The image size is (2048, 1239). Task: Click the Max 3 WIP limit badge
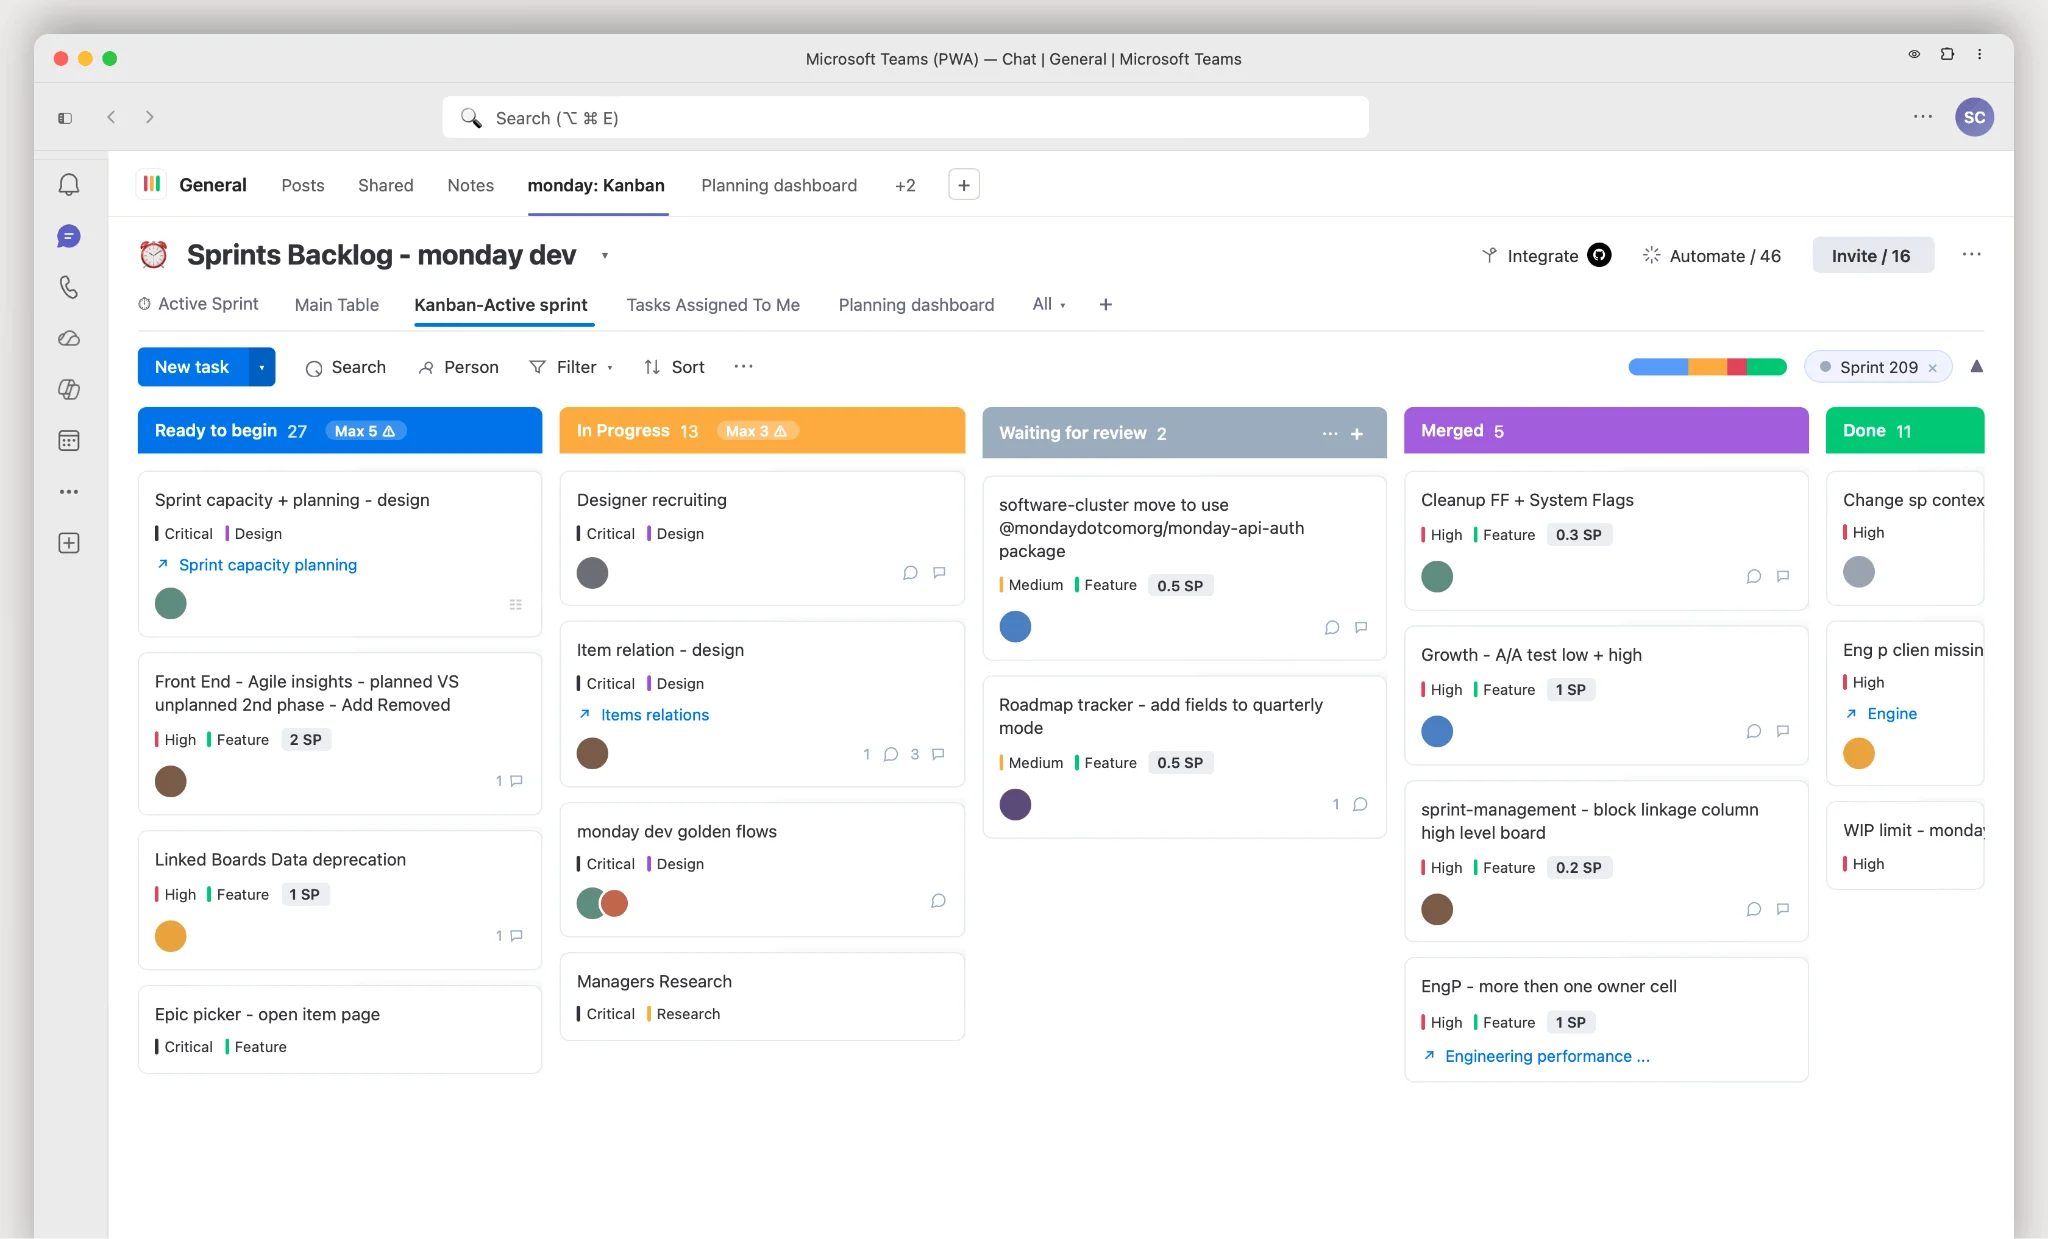click(x=756, y=431)
